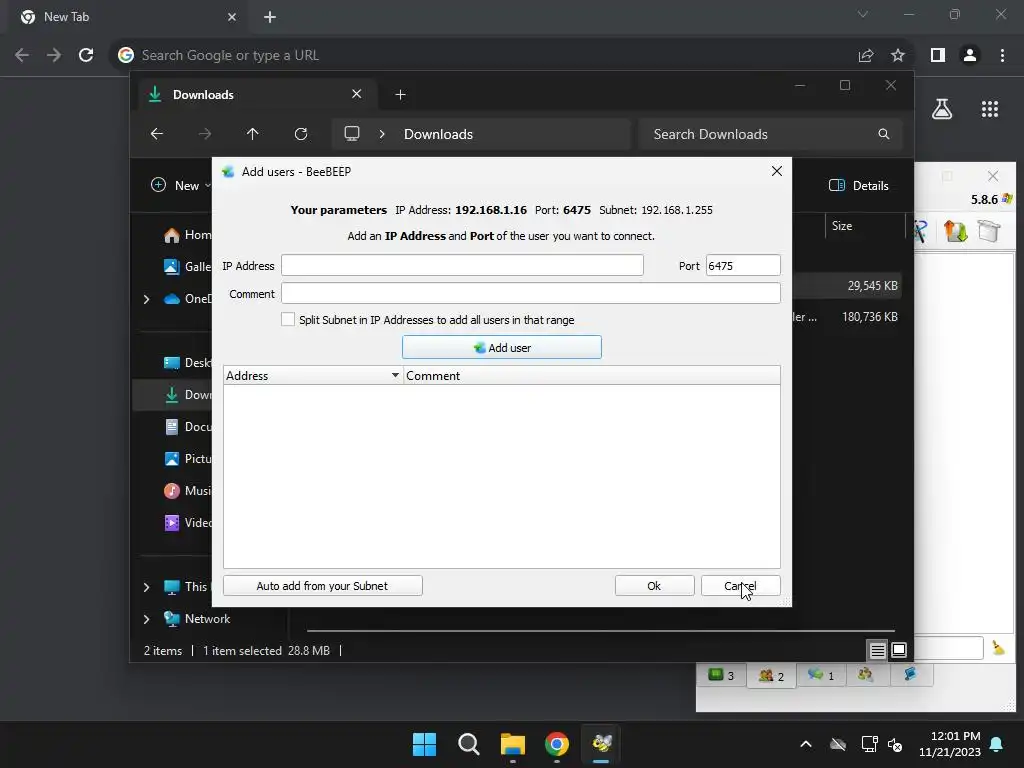
Task: Click BeeBEEP trash bin toolbar icon
Action: coord(989,231)
